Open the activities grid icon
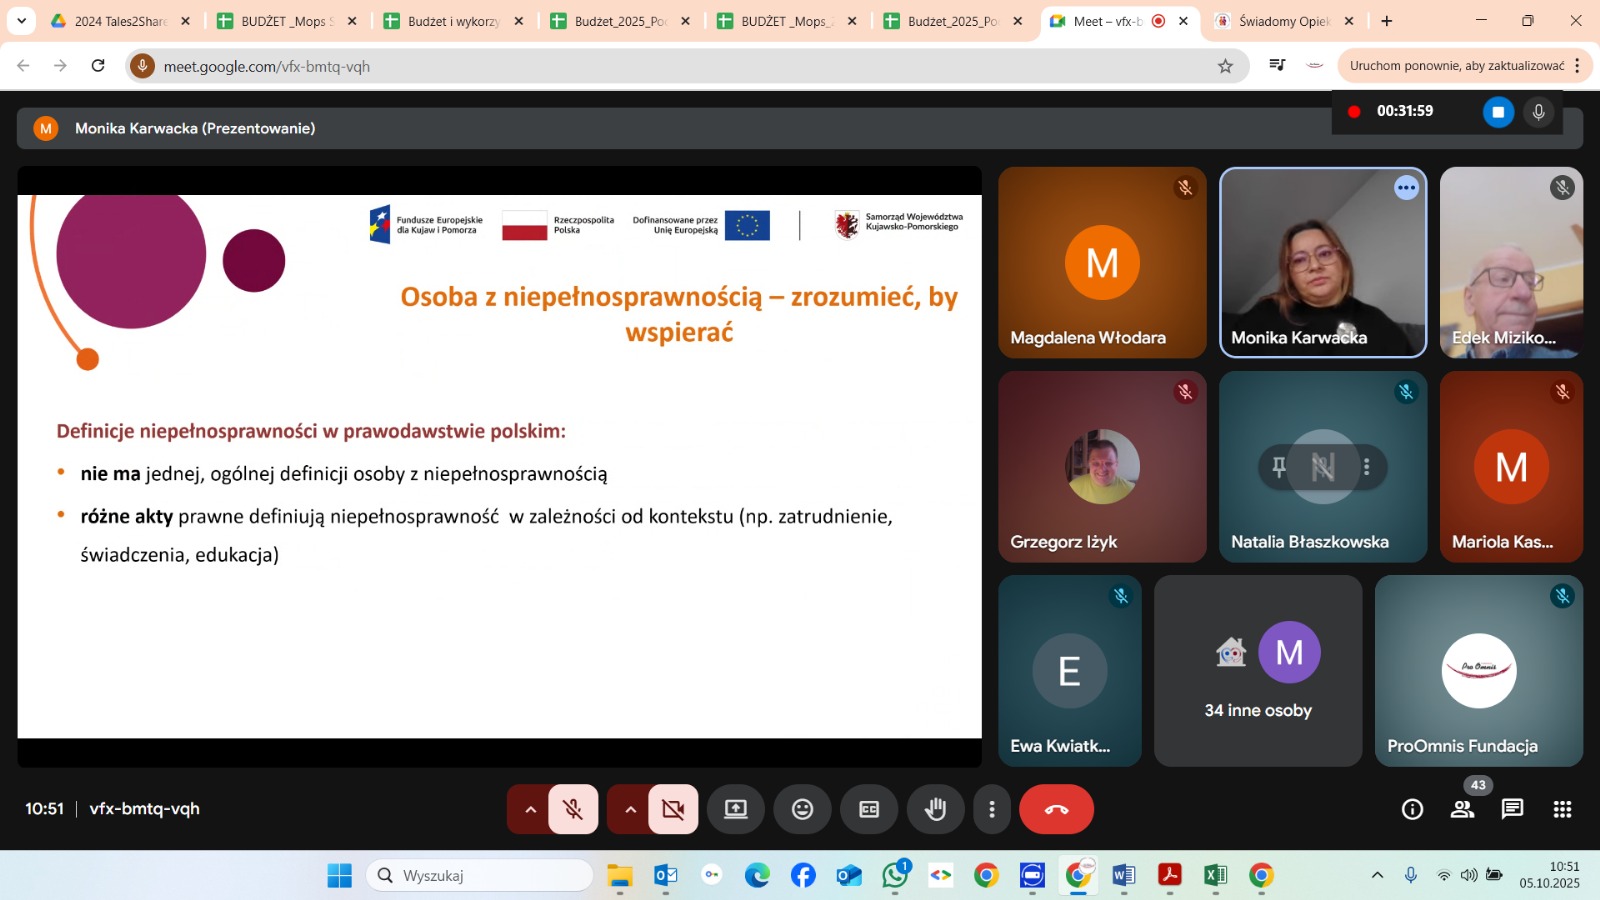1600x900 pixels. [x=1562, y=809]
